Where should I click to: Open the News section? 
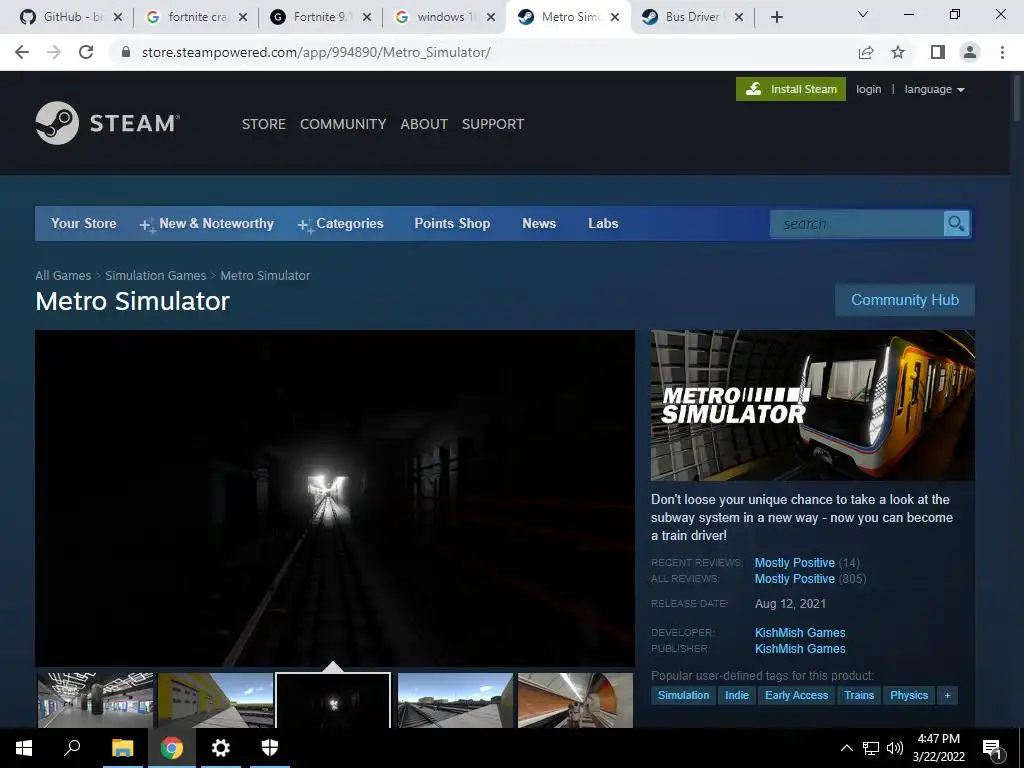click(x=539, y=223)
